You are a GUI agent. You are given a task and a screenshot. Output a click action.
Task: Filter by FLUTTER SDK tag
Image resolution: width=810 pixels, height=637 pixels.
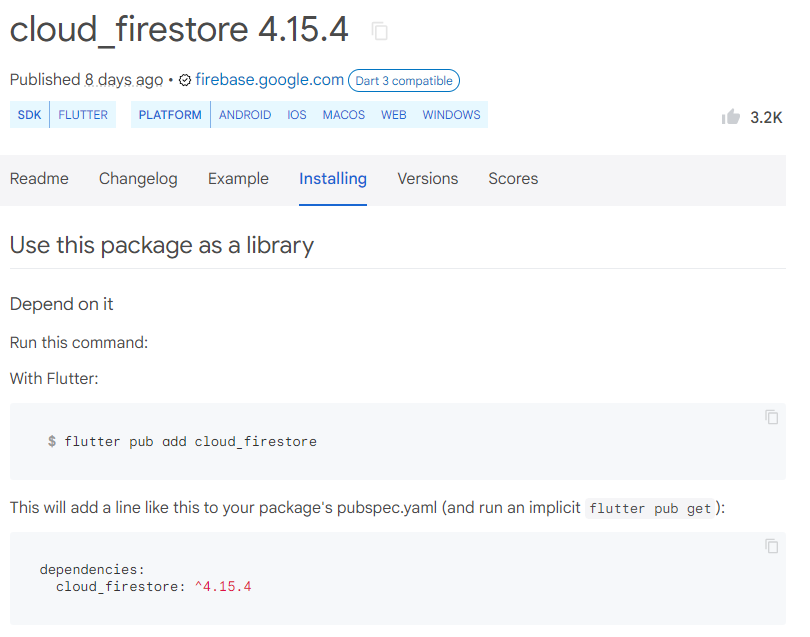tap(83, 115)
